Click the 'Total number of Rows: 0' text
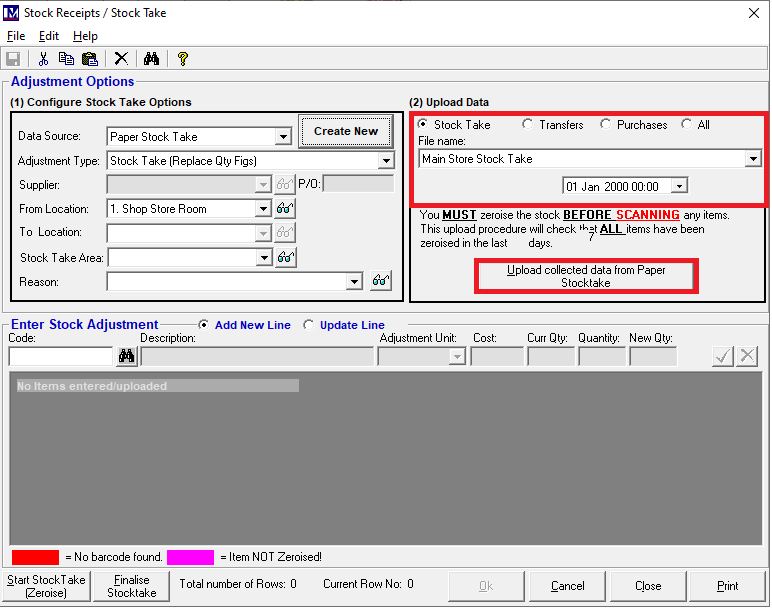Screen dimensions: 772x608 click(x=238, y=584)
